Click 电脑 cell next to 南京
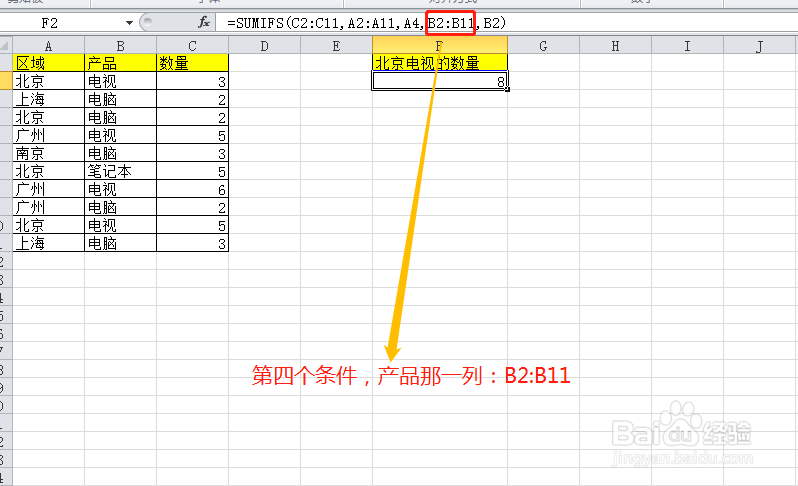The width and height of the screenshot is (798, 486). pos(121,153)
